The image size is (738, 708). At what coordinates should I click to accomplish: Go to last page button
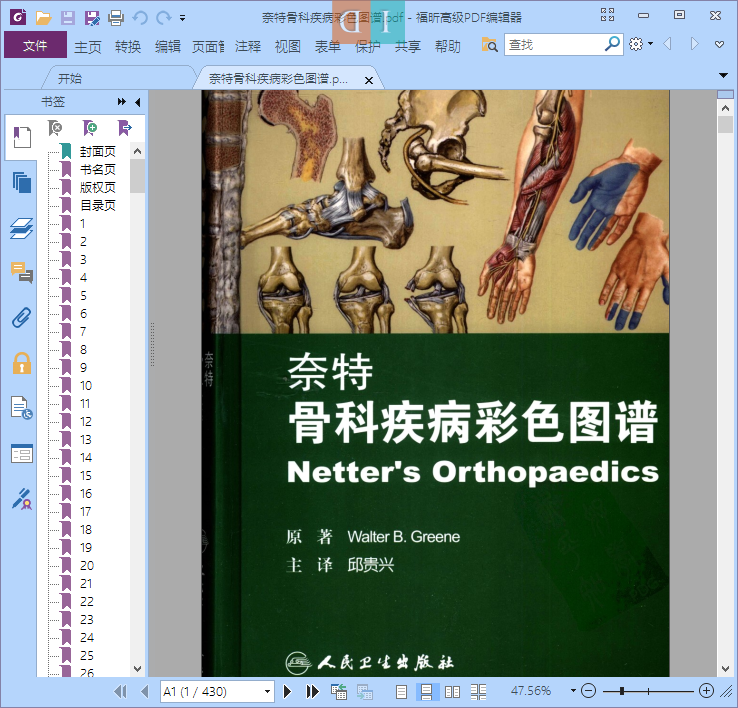313,691
